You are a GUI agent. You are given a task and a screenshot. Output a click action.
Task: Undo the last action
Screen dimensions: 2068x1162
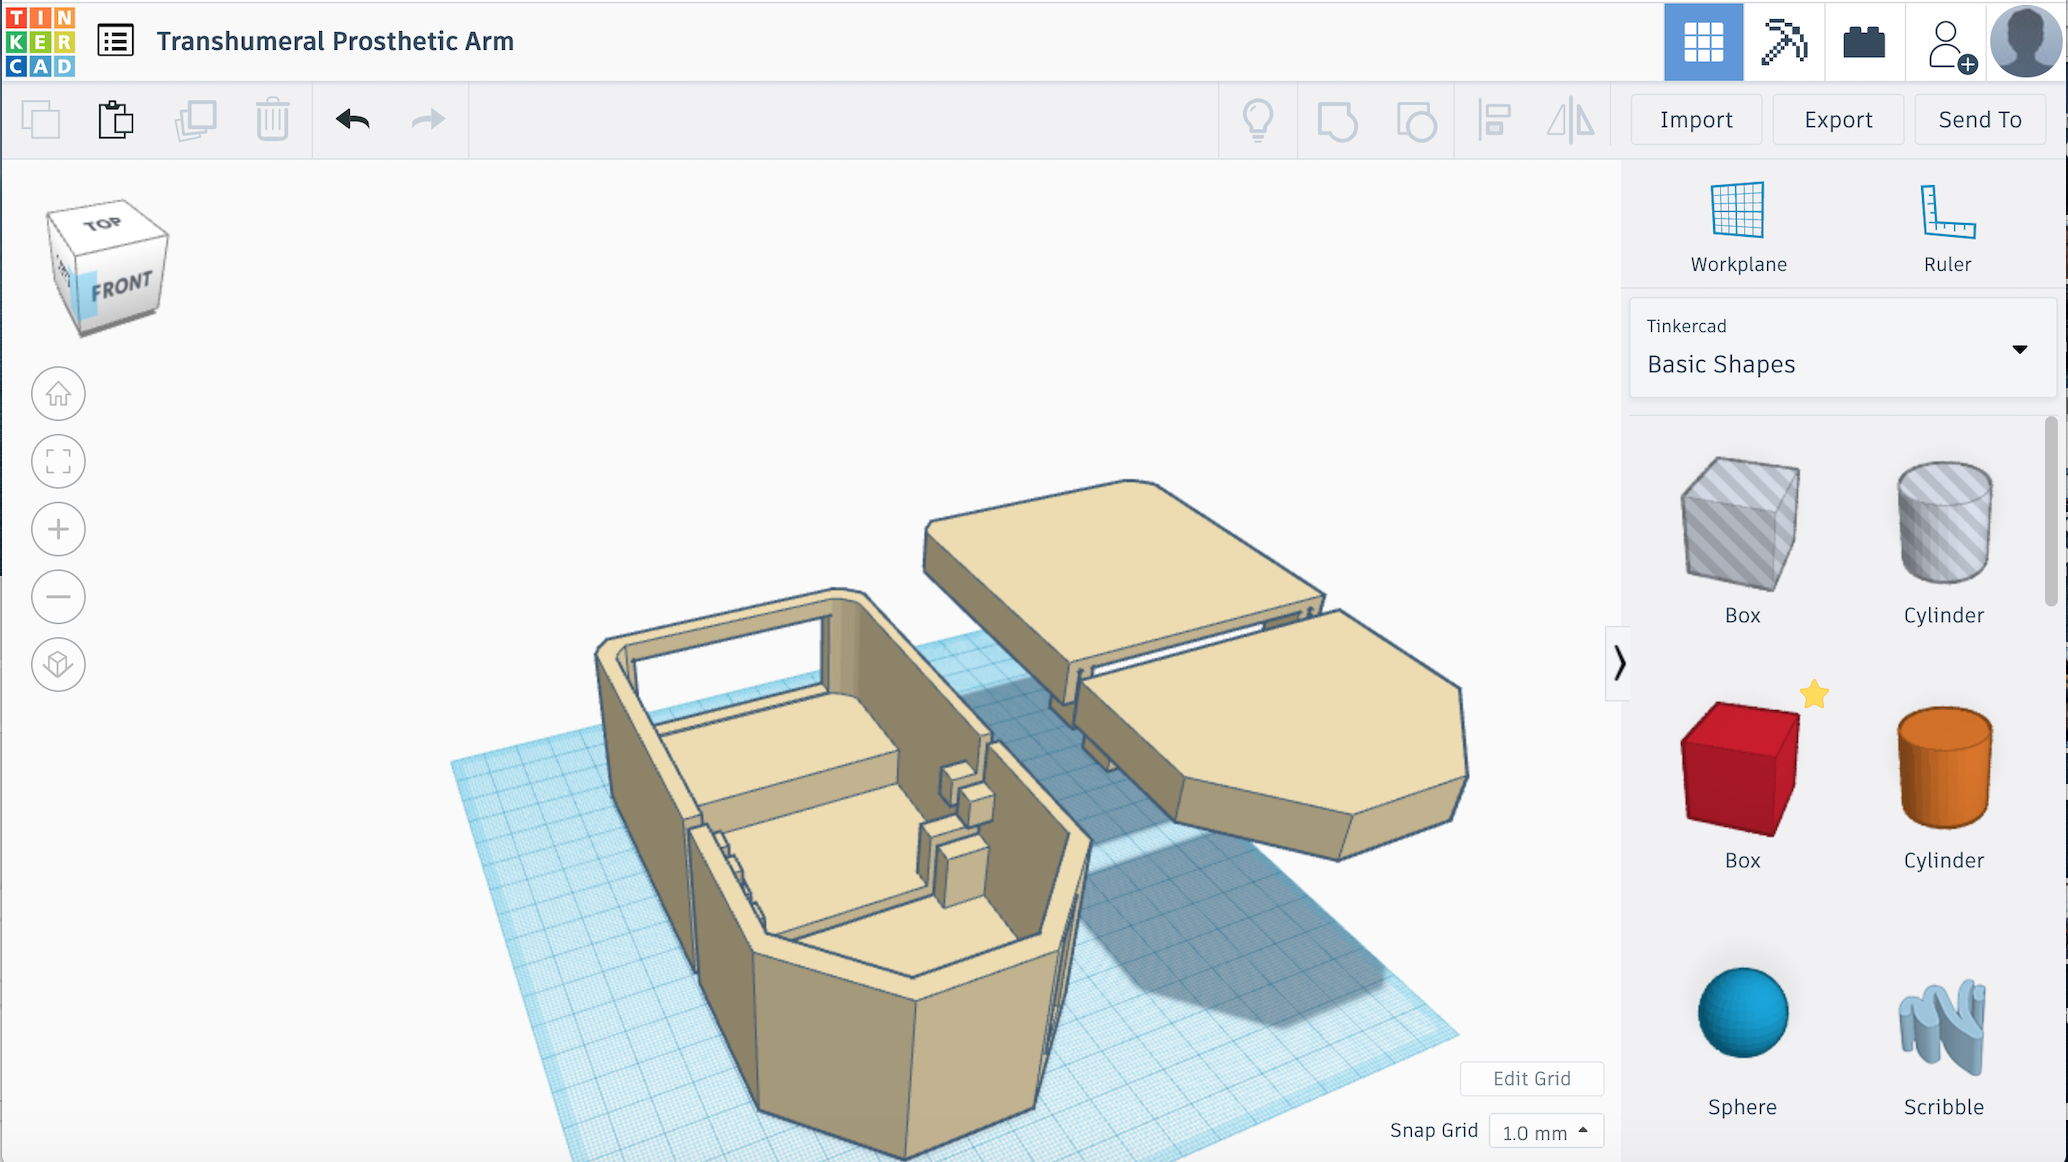(x=353, y=120)
